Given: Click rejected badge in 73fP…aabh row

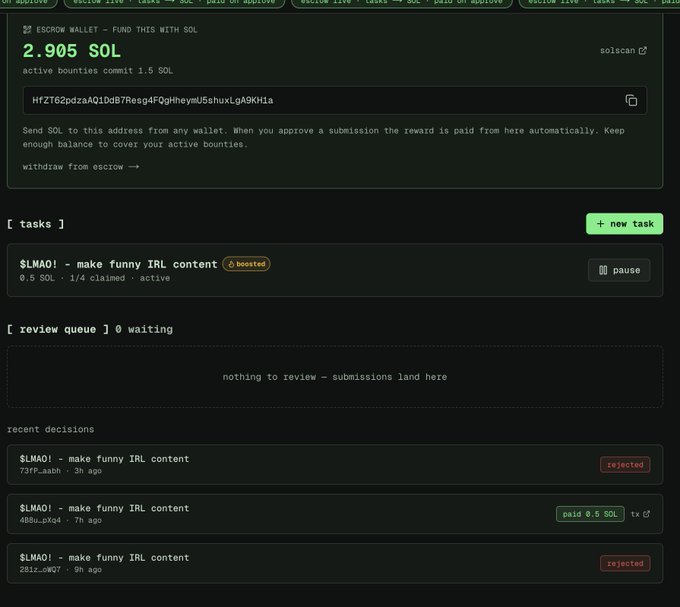Looking at the screenshot, I should click(625, 465).
